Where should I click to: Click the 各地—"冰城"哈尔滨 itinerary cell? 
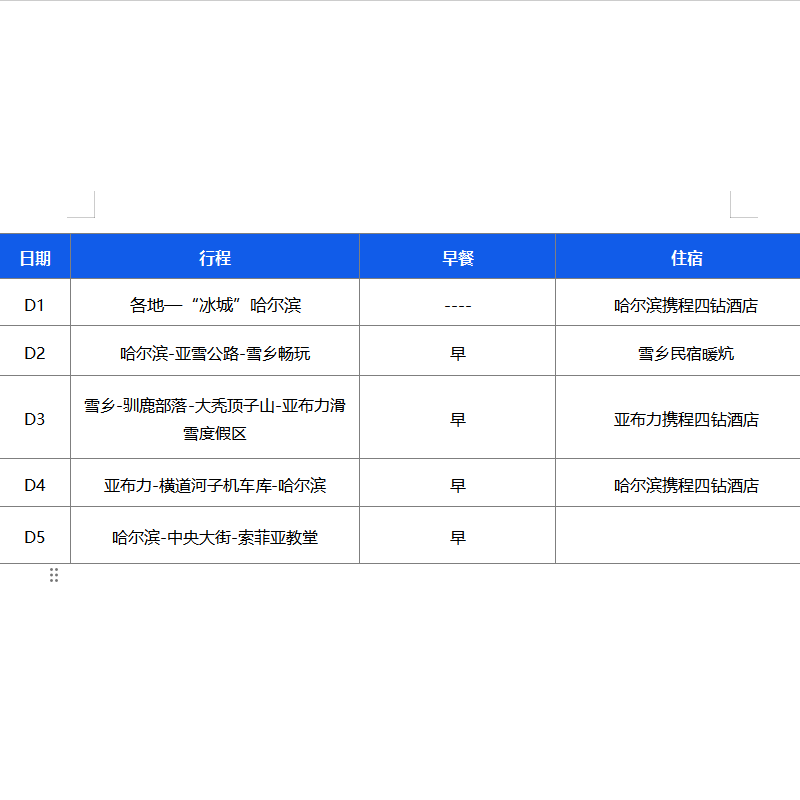(215, 305)
